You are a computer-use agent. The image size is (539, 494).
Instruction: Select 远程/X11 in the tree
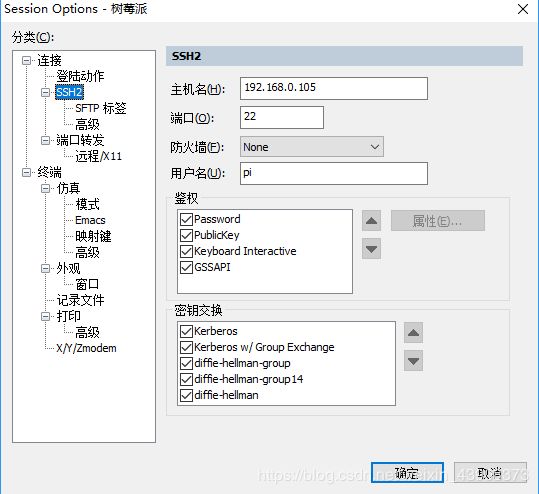point(99,156)
